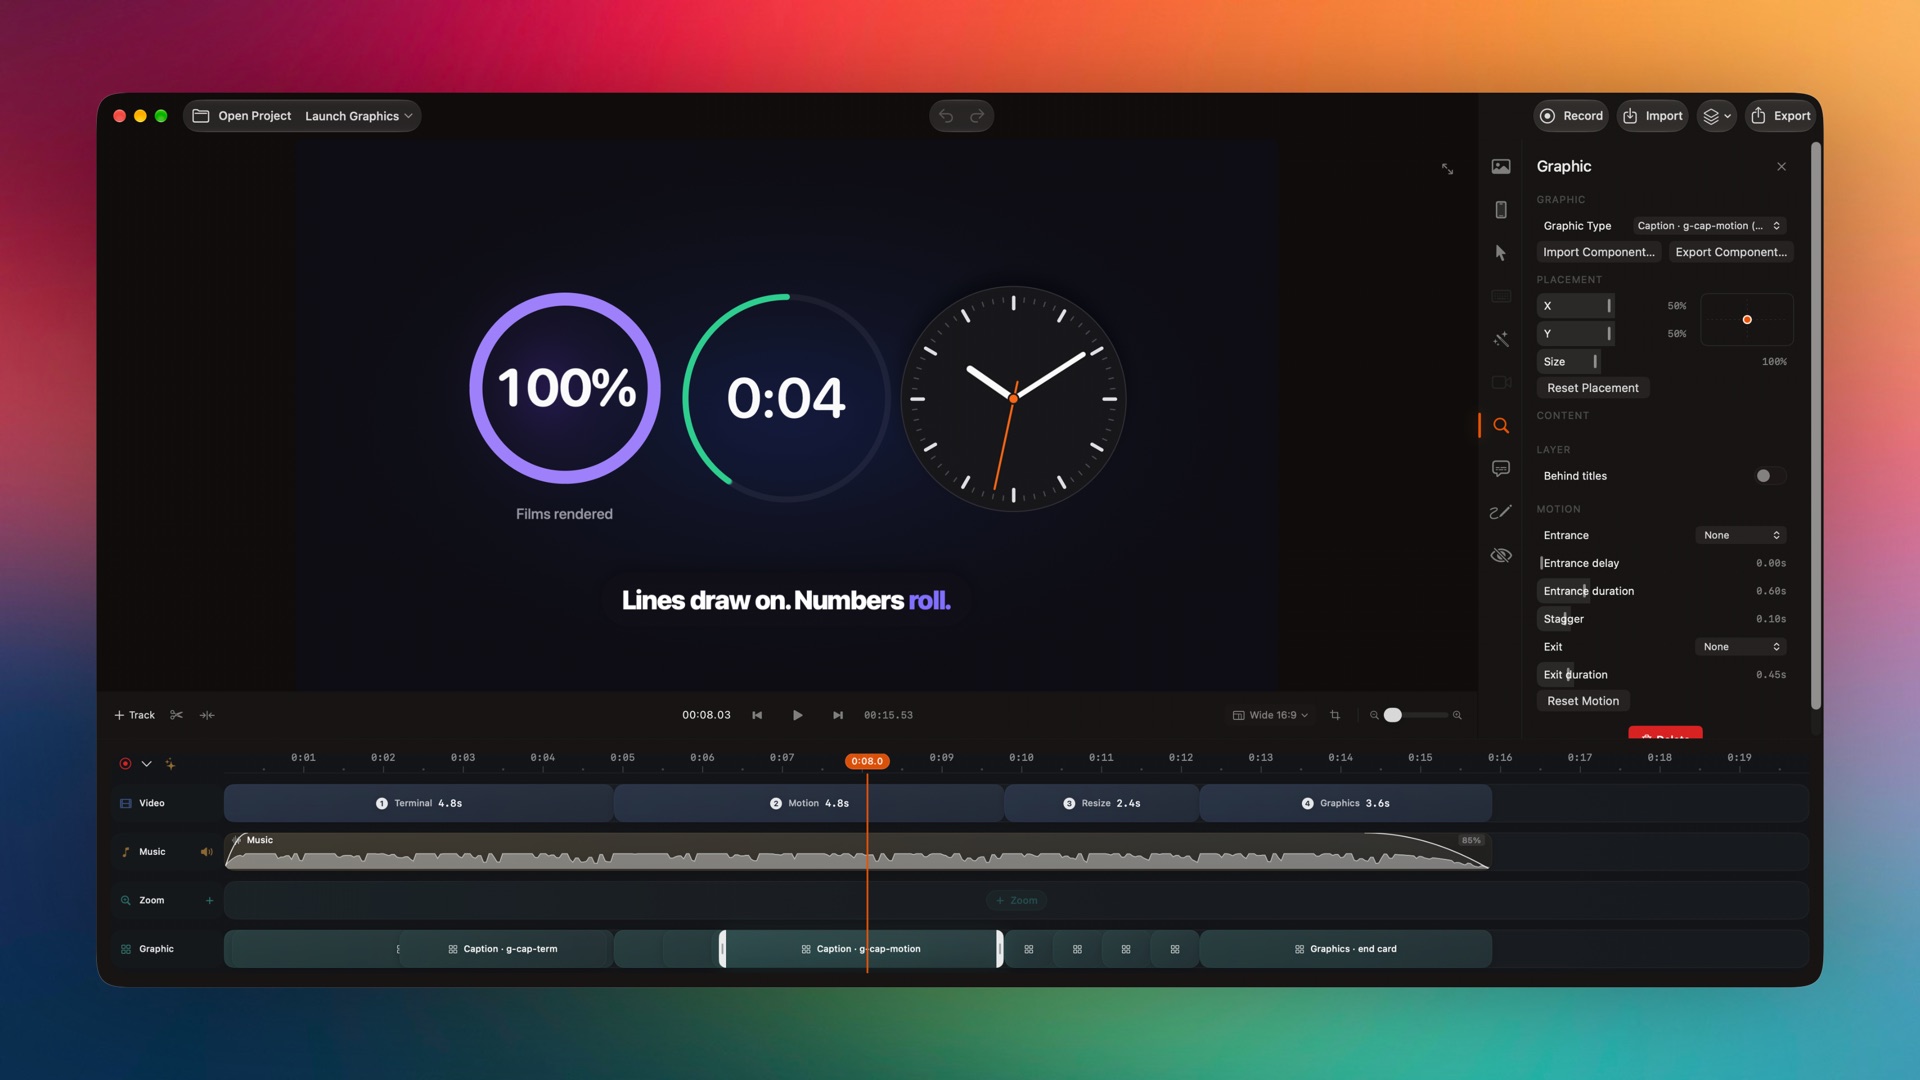Start a recording with the Record button
This screenshot has width=1920, height=1080.
point(1571,116)
